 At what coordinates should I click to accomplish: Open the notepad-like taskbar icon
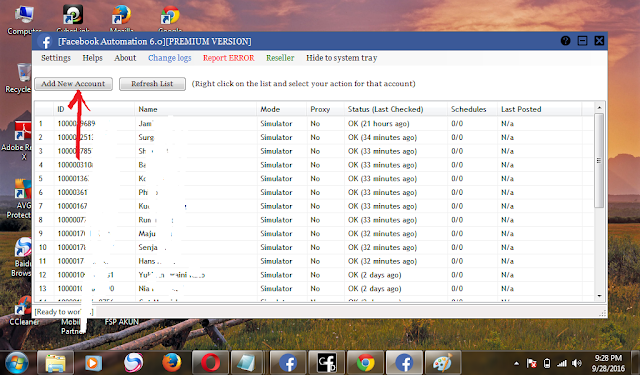pyautogui.click(x=248, y=363)
